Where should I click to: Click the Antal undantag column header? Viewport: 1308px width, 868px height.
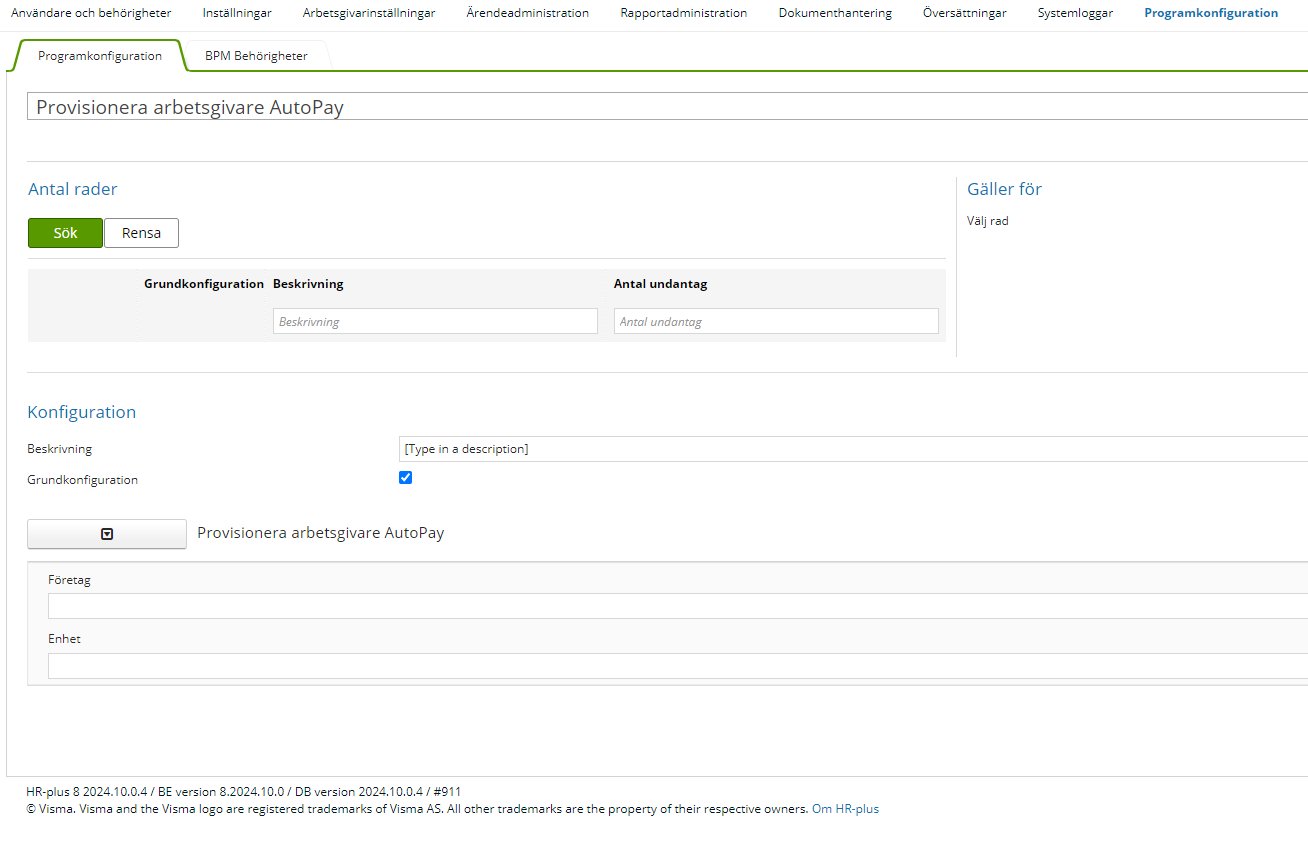coord(660,284)
